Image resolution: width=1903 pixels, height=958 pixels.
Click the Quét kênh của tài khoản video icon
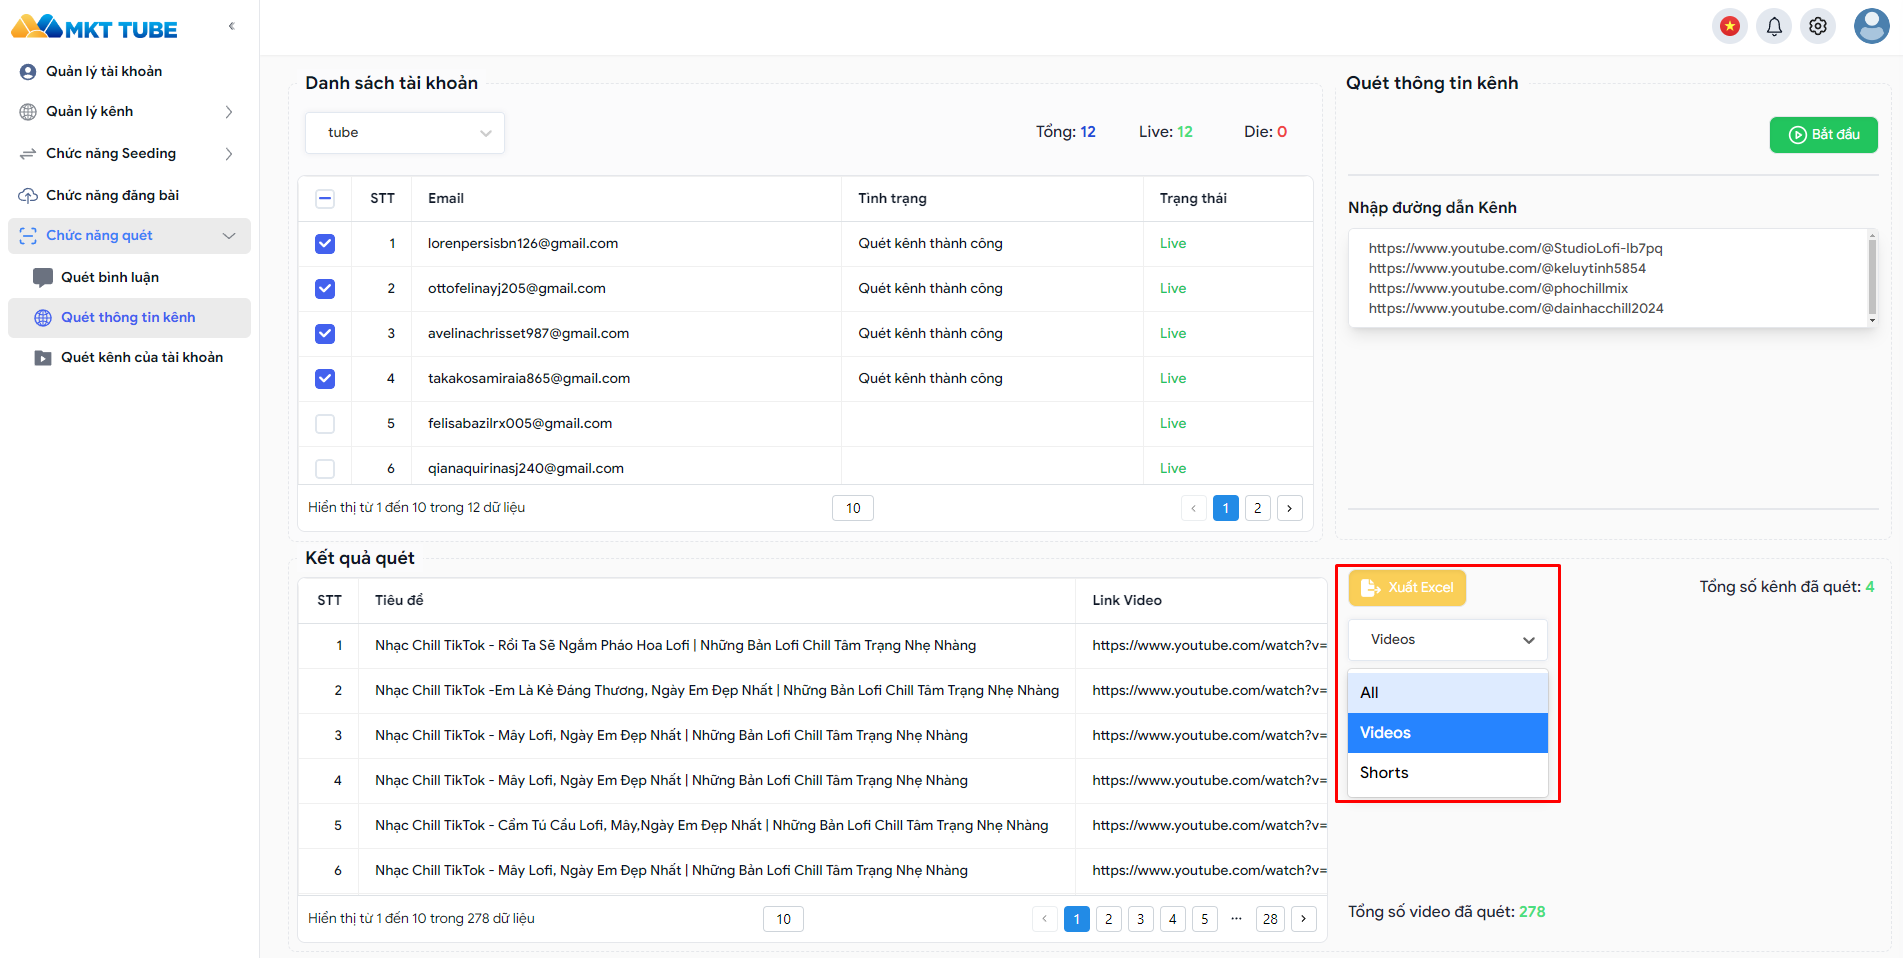(43, 358)
